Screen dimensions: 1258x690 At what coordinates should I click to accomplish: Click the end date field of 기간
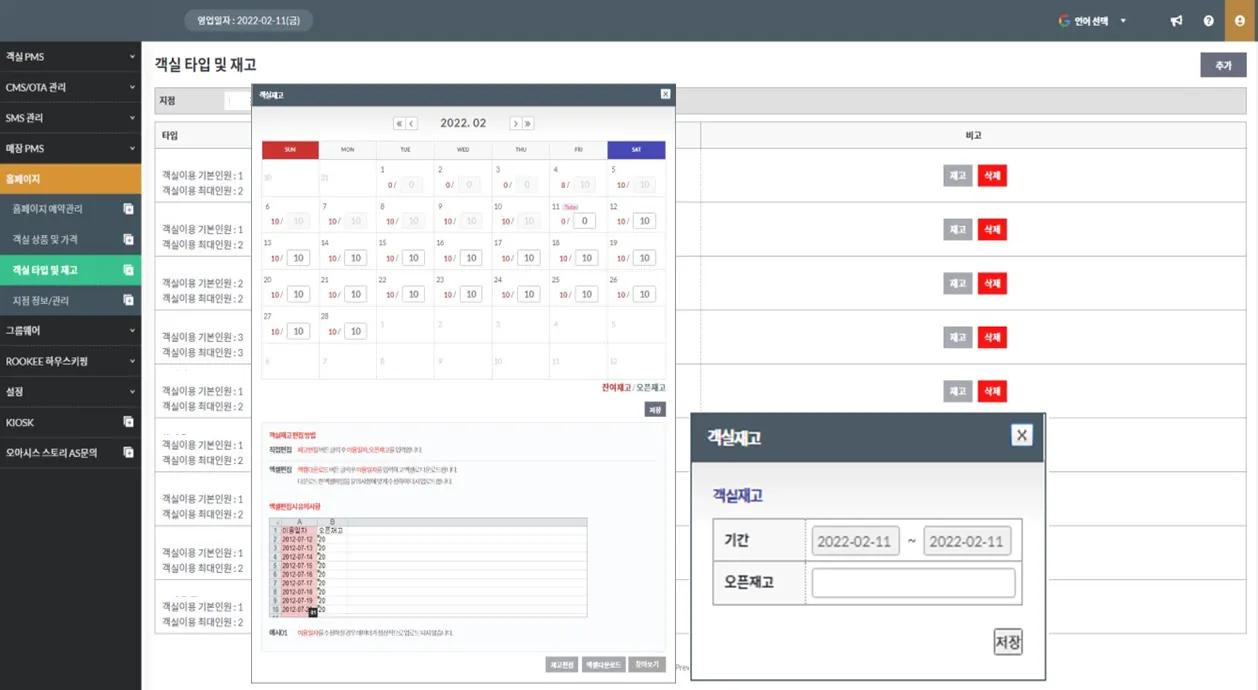967,542
